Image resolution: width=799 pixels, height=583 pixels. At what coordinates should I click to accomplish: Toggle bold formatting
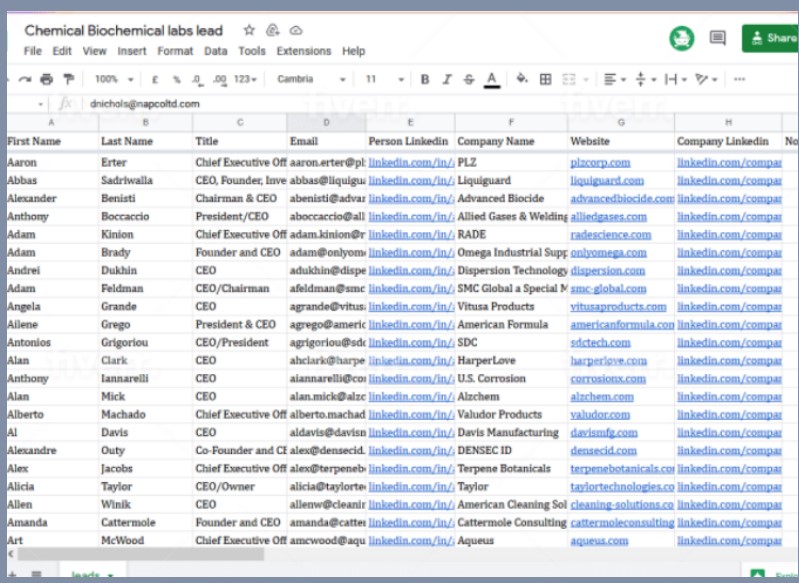tap(424, 79)
